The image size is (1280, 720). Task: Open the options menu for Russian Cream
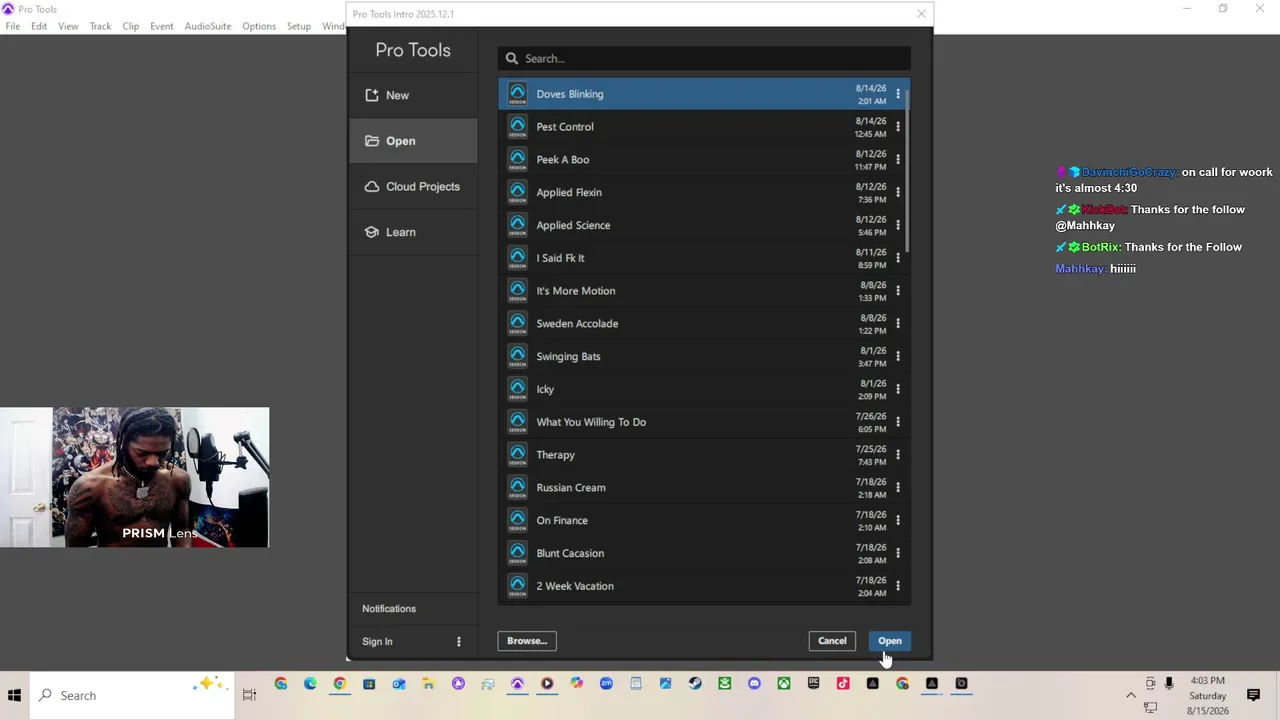tap(898, 488)
